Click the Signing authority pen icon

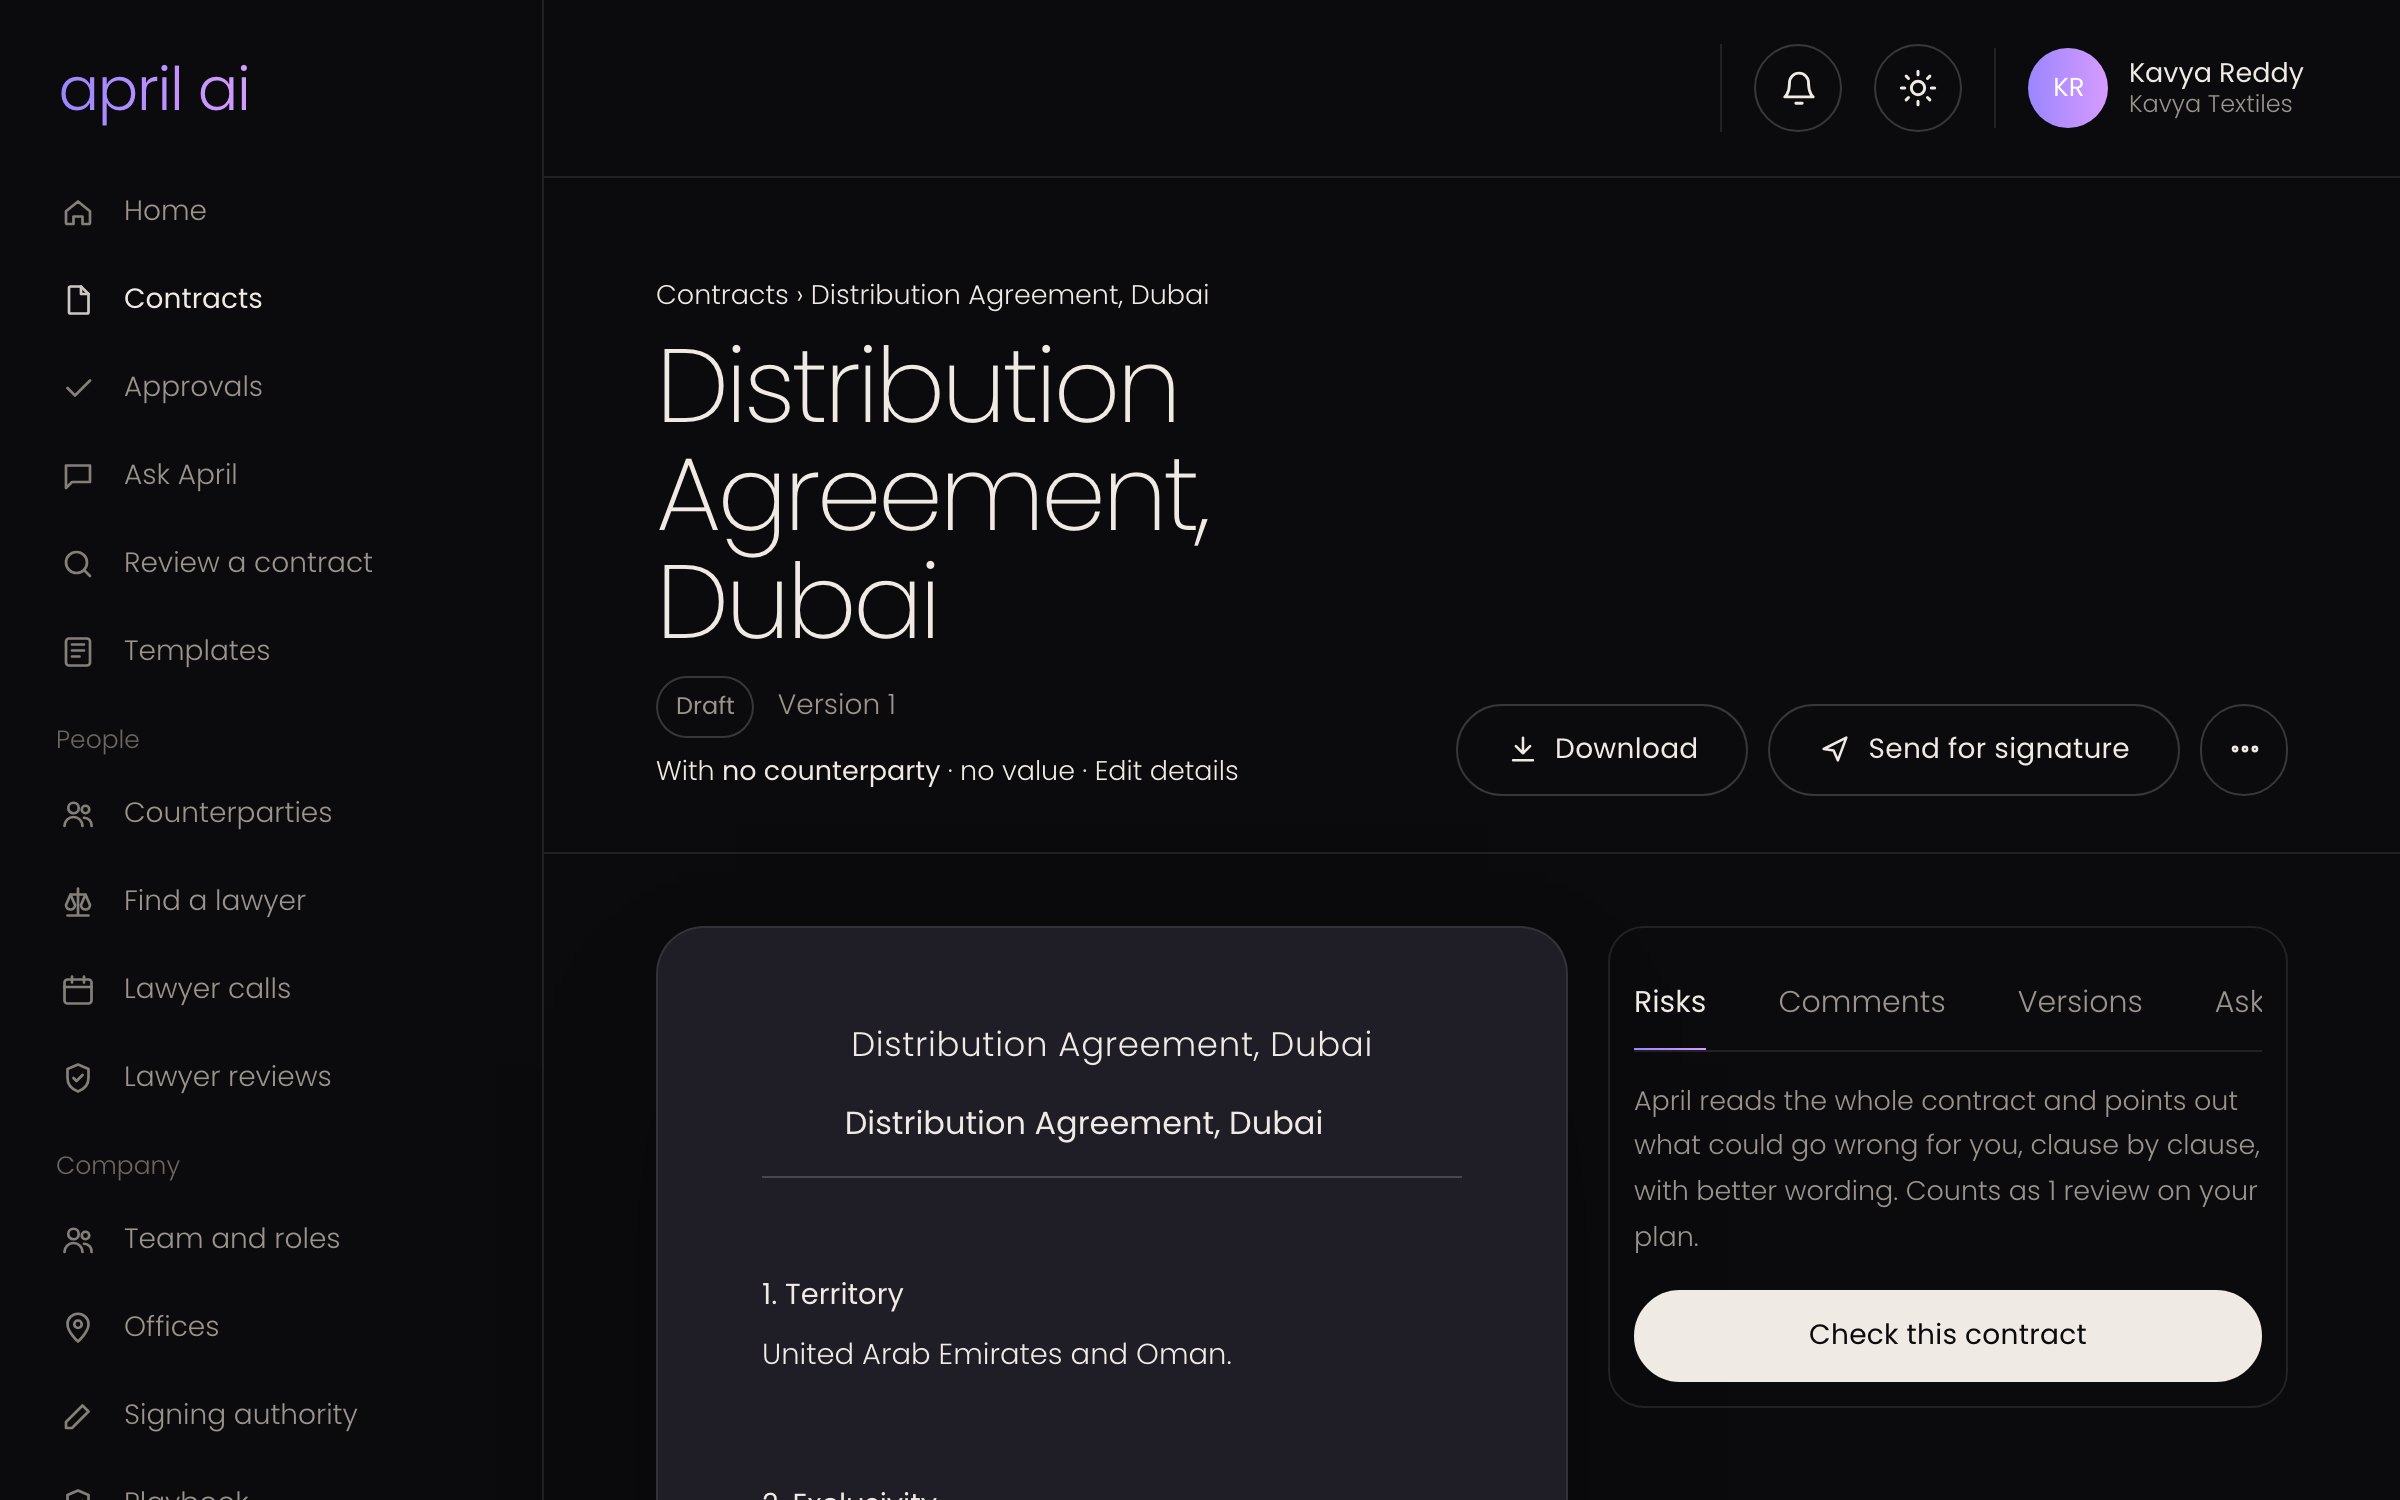[x=78, y=1415]
